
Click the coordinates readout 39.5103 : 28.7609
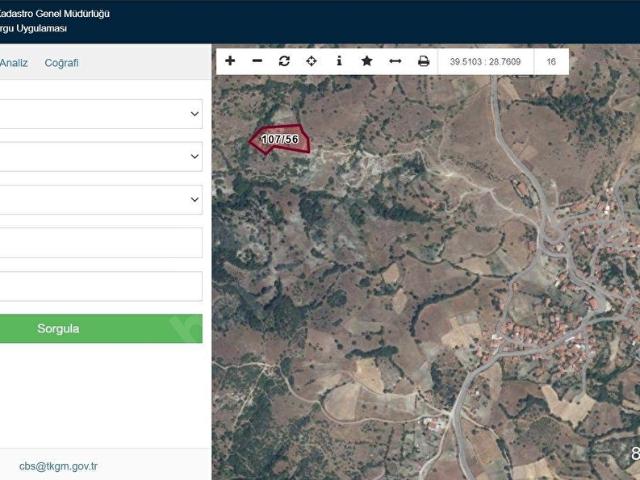point(485,62)
